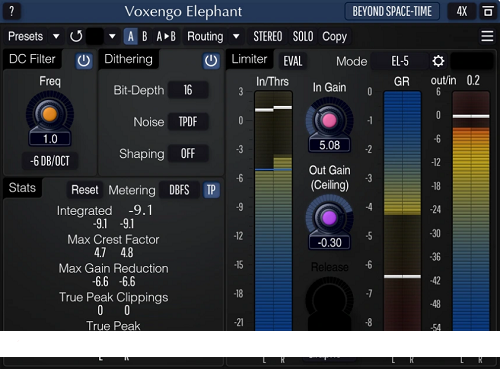Open limiter mode settings gear icon
Screen dimensions: 500x369
(x=438, y=61)
